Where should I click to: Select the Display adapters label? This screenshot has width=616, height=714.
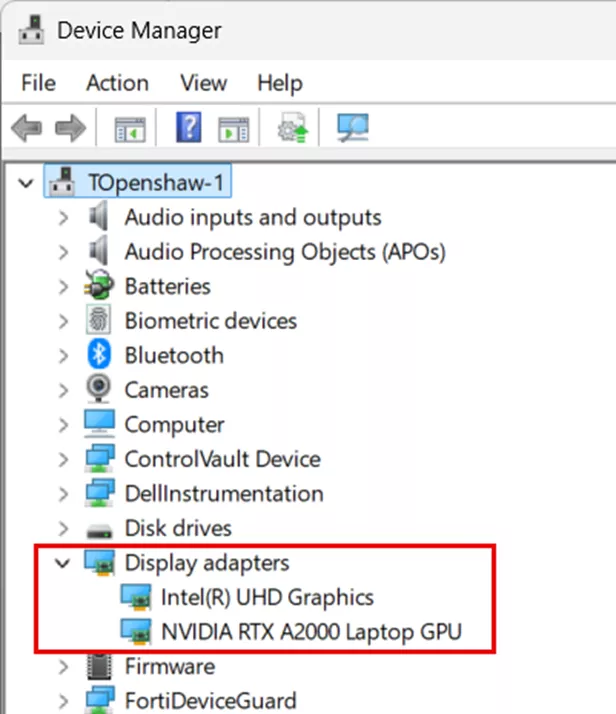coord(207,563)
